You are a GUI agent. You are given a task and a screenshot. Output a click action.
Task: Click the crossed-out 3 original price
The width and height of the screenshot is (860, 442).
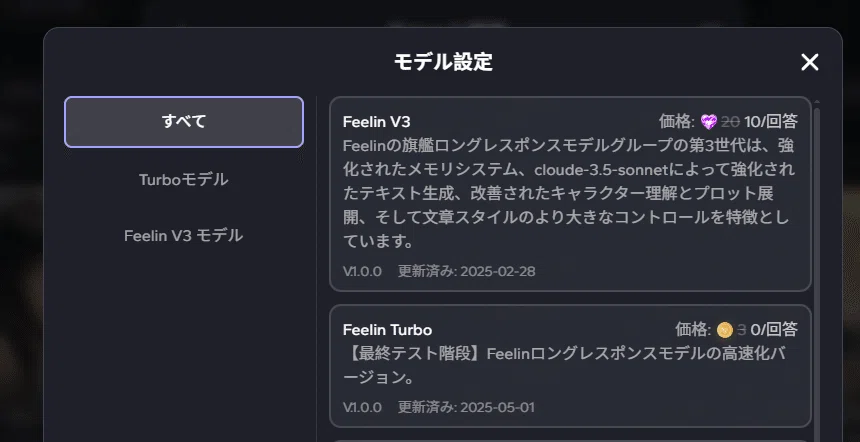coord(742,330)
